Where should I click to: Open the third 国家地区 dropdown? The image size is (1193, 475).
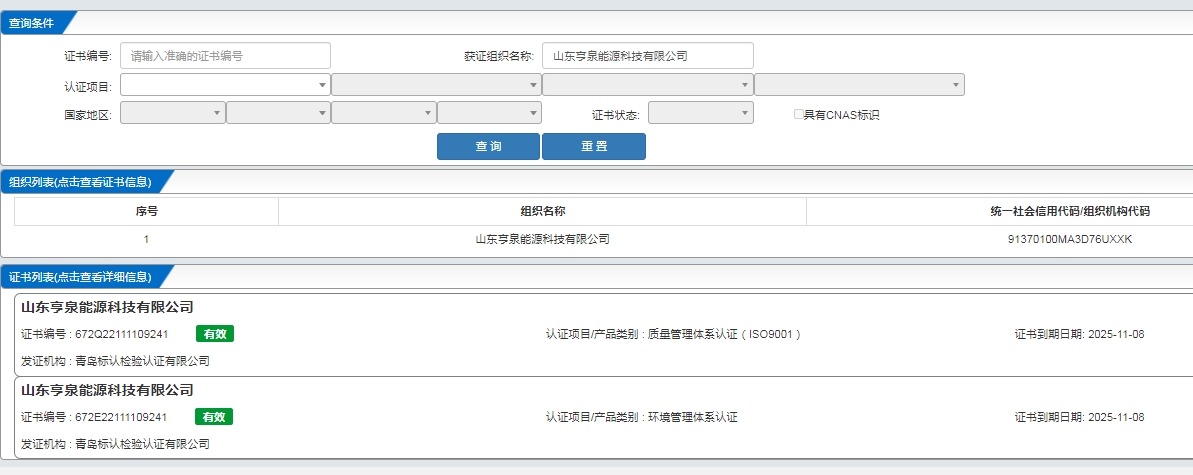384,113
